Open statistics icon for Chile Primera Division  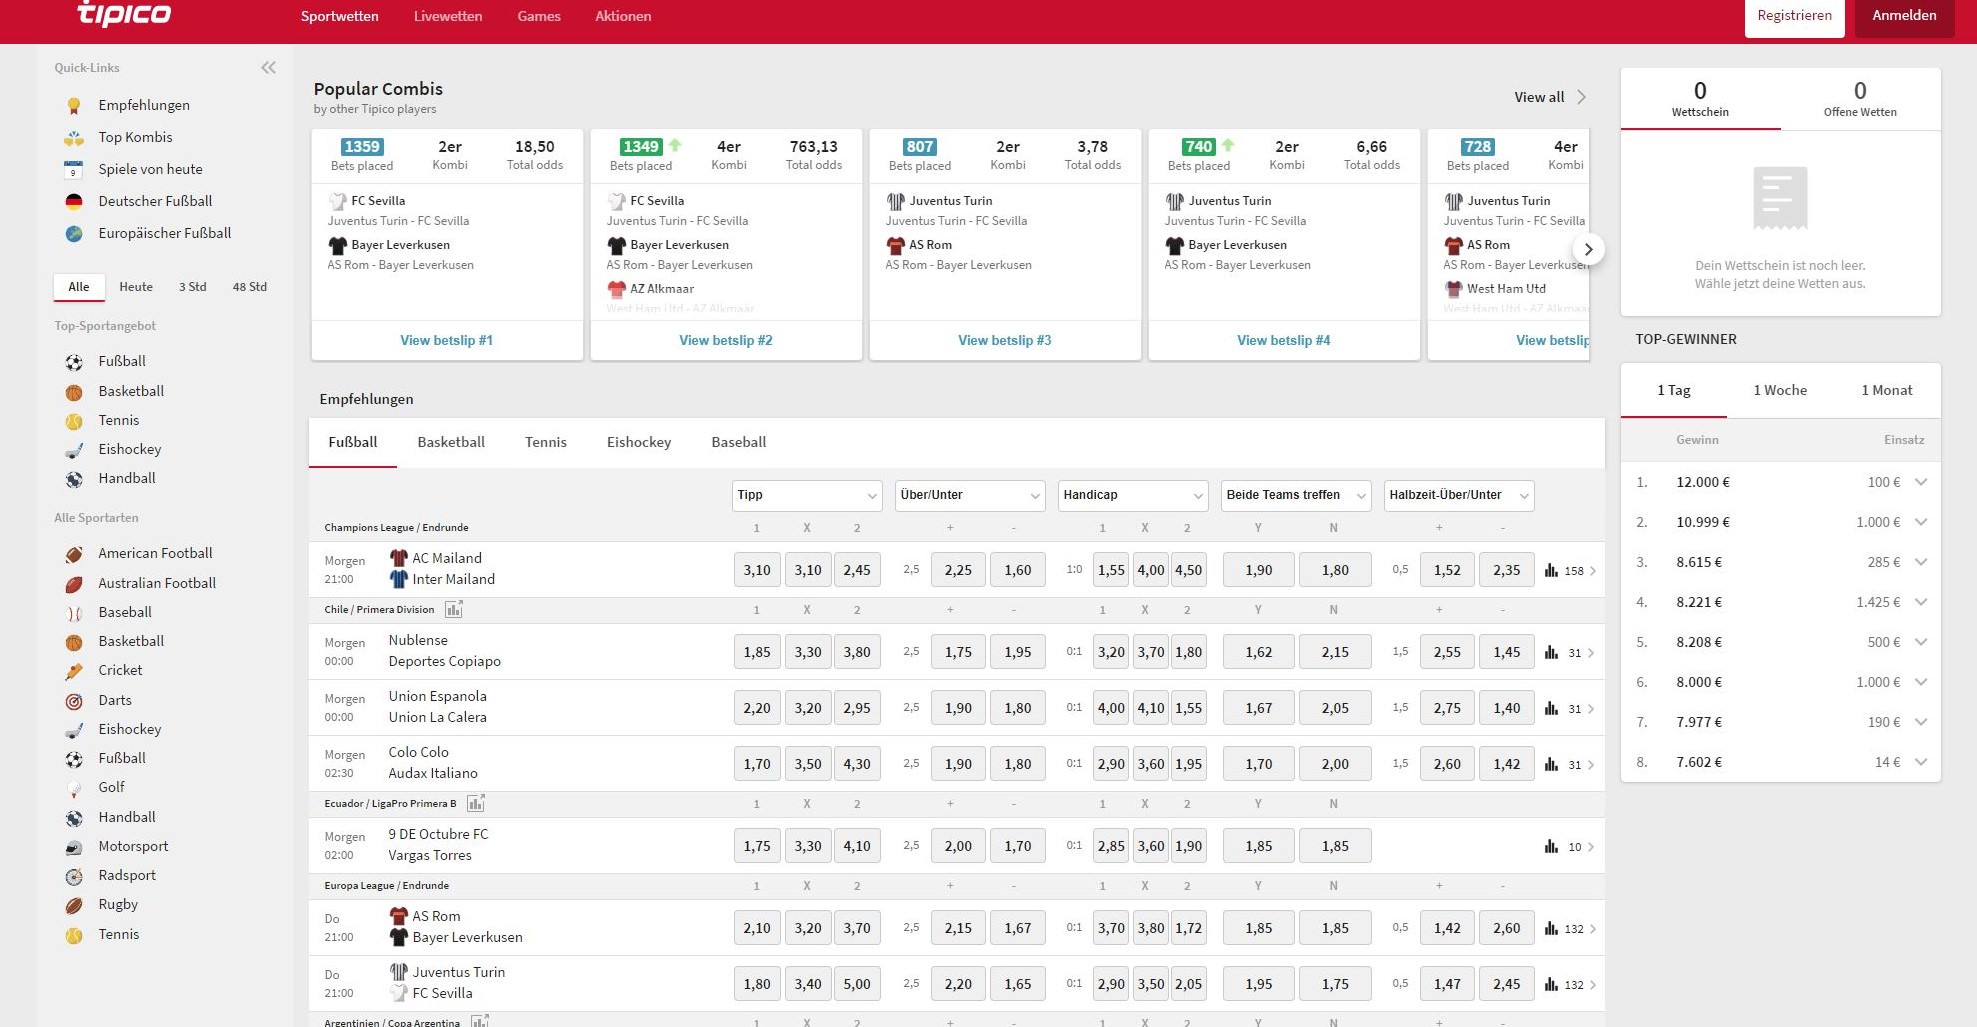pos(454,609)
